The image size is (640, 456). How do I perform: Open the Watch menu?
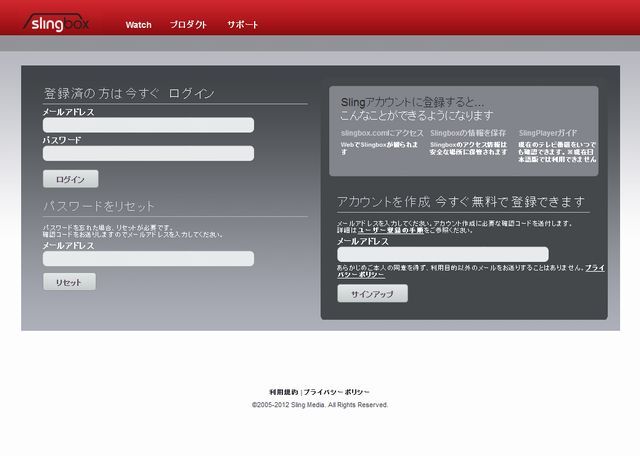(138, 25)
